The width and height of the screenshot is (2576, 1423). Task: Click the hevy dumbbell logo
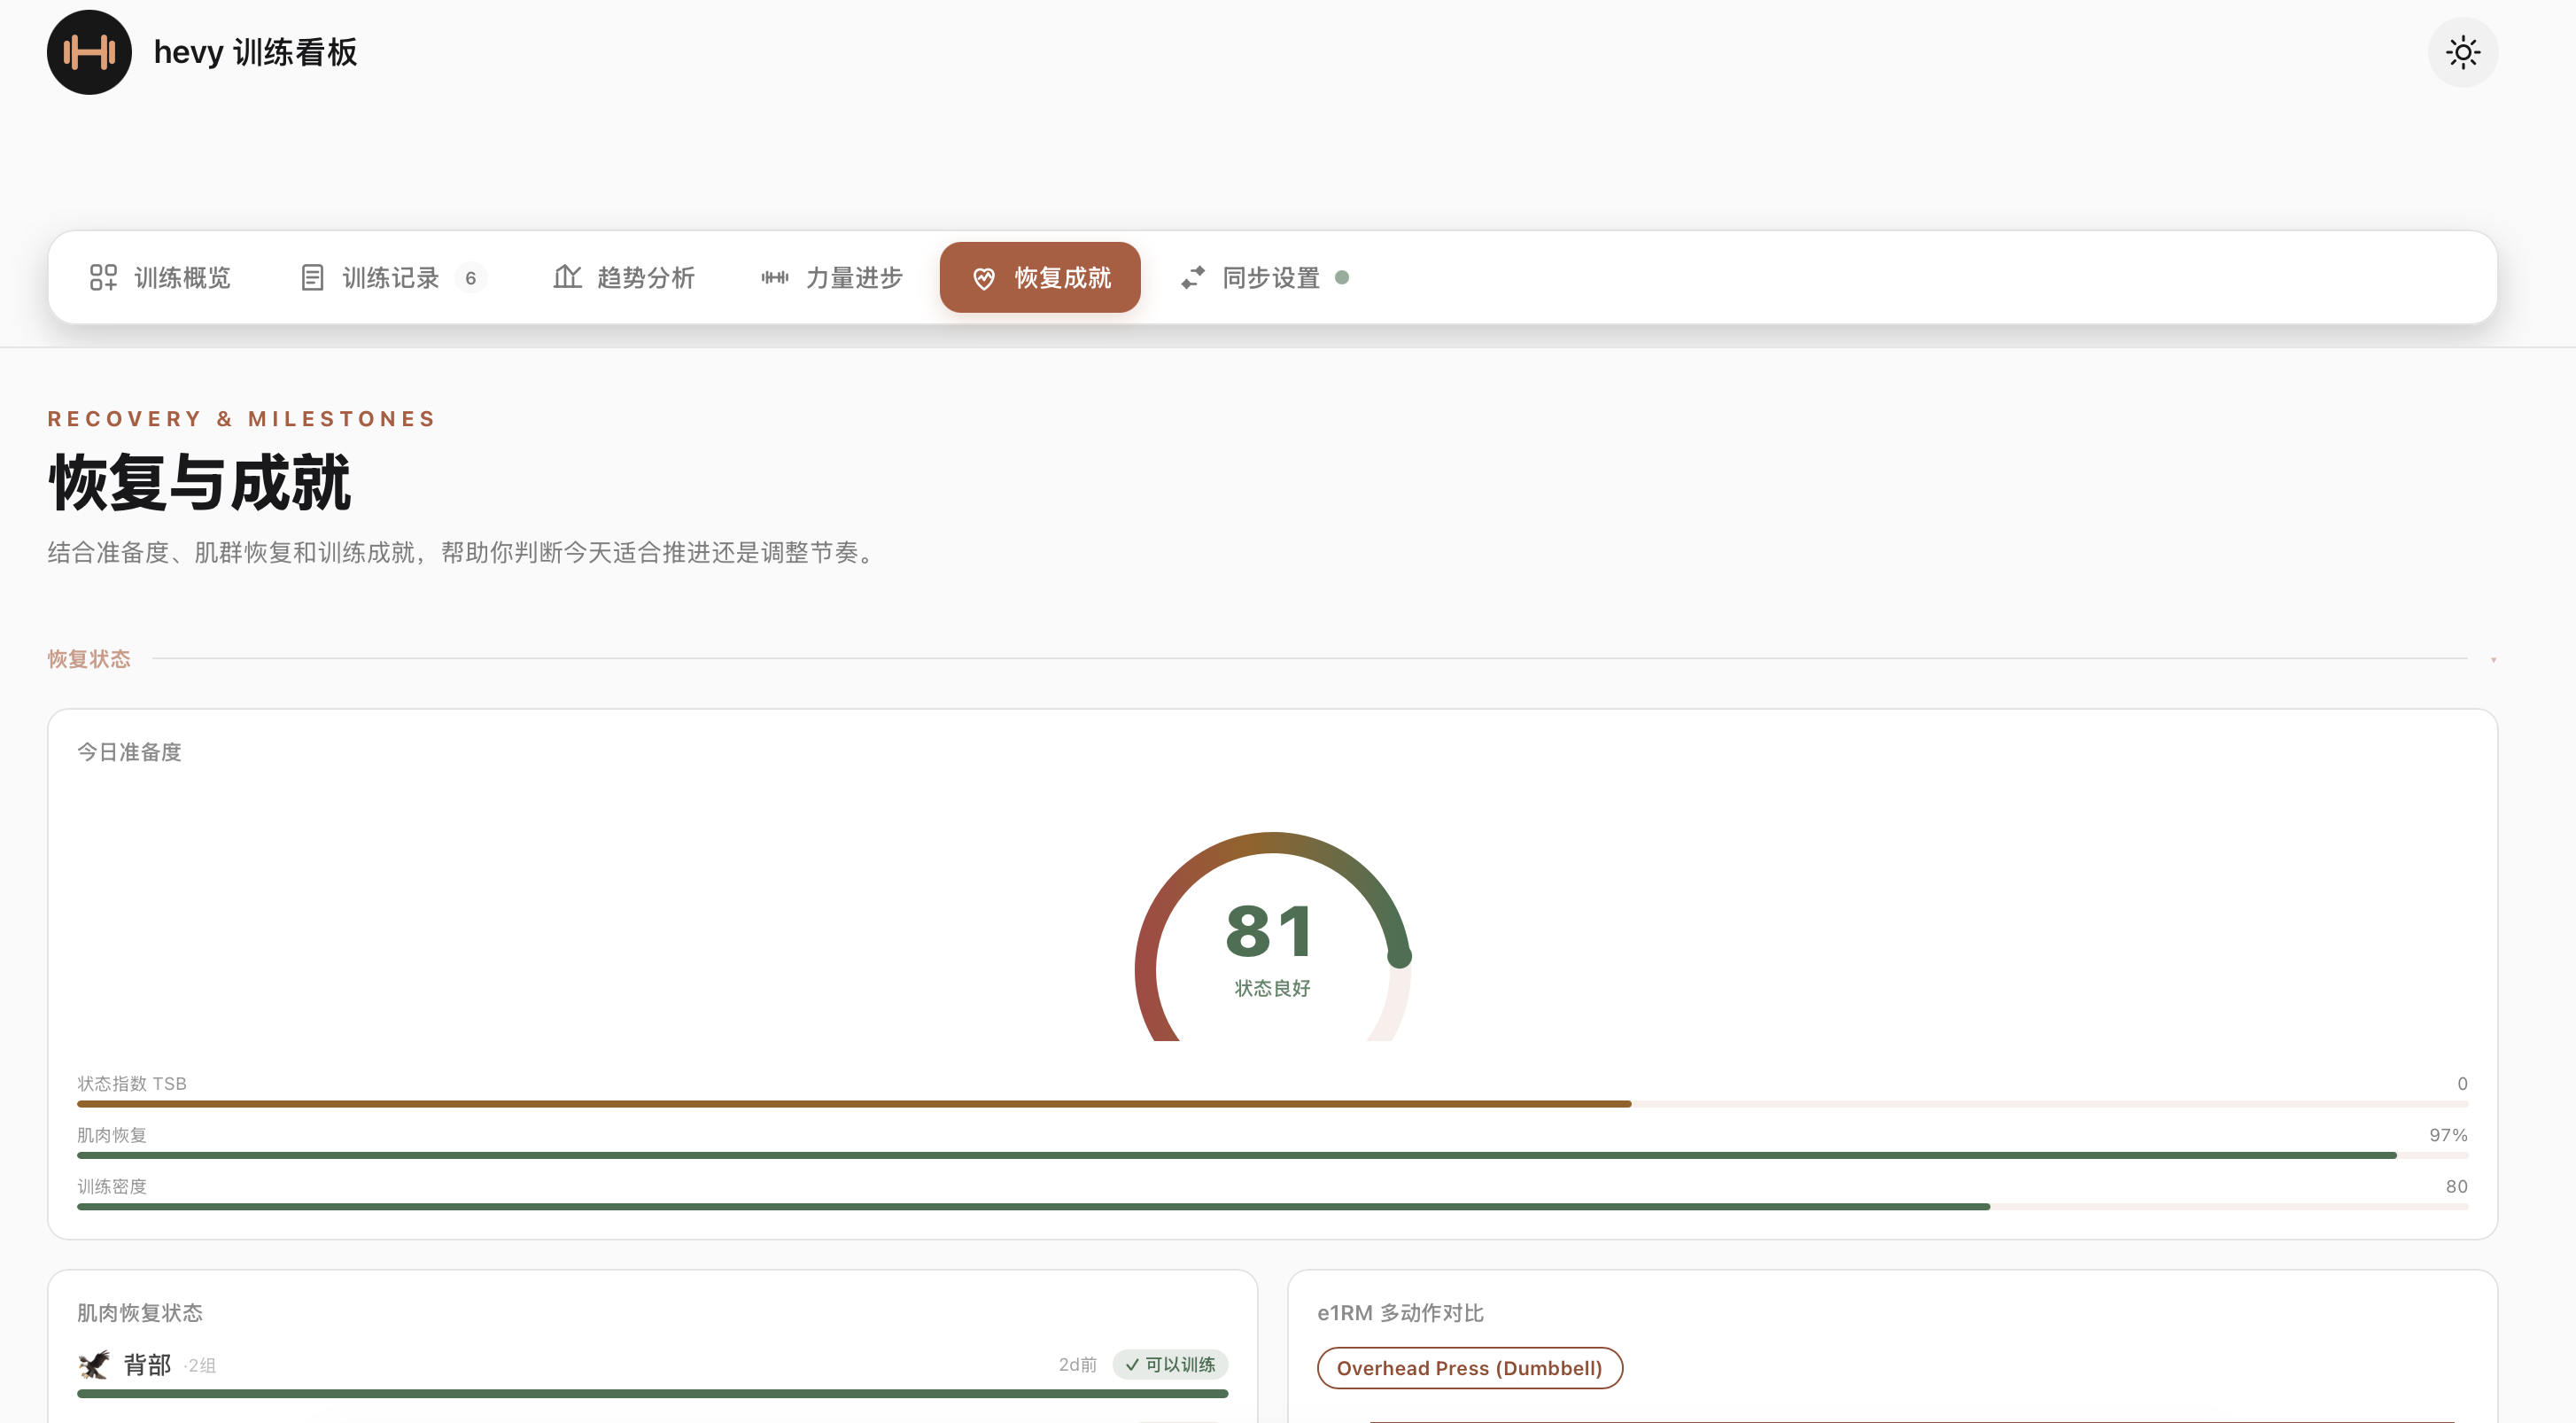pyautogui.click(x=89, y=52)
